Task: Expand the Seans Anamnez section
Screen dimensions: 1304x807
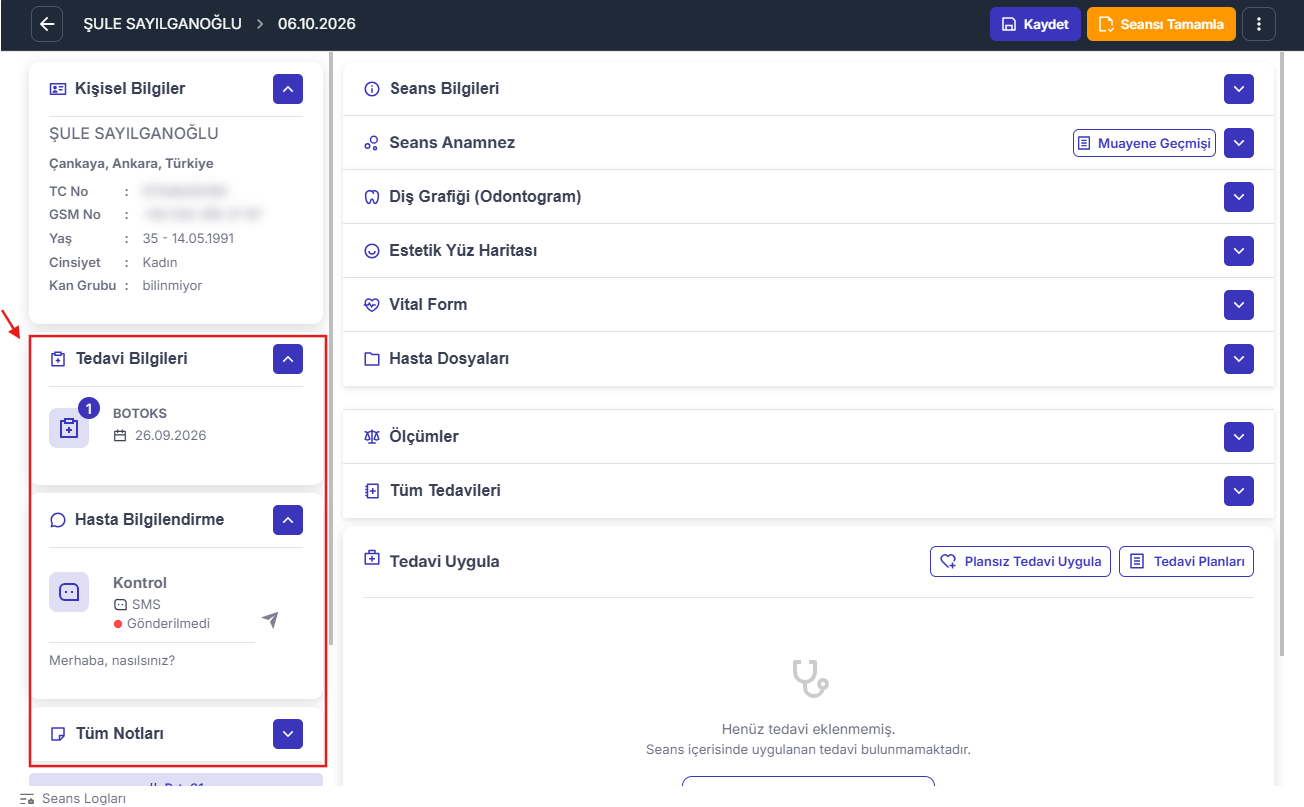Action: pos(1239,143)
